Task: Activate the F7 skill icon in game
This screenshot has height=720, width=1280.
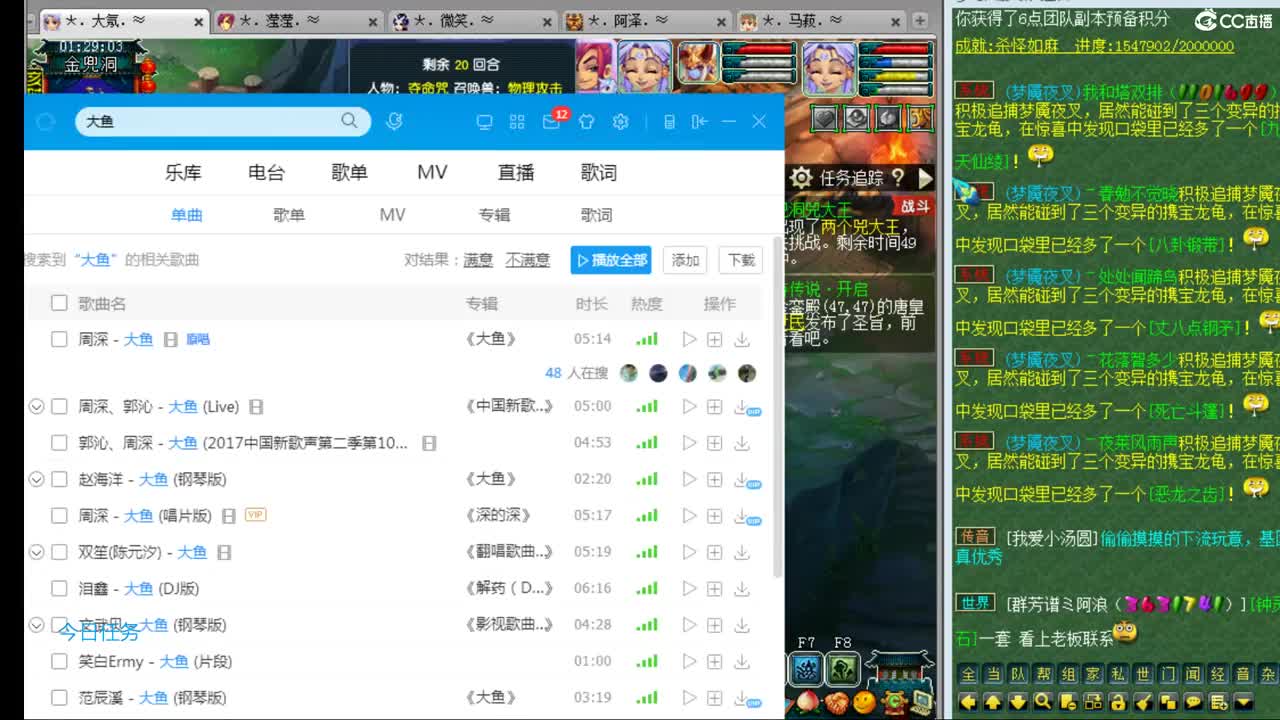Action: 807,667
